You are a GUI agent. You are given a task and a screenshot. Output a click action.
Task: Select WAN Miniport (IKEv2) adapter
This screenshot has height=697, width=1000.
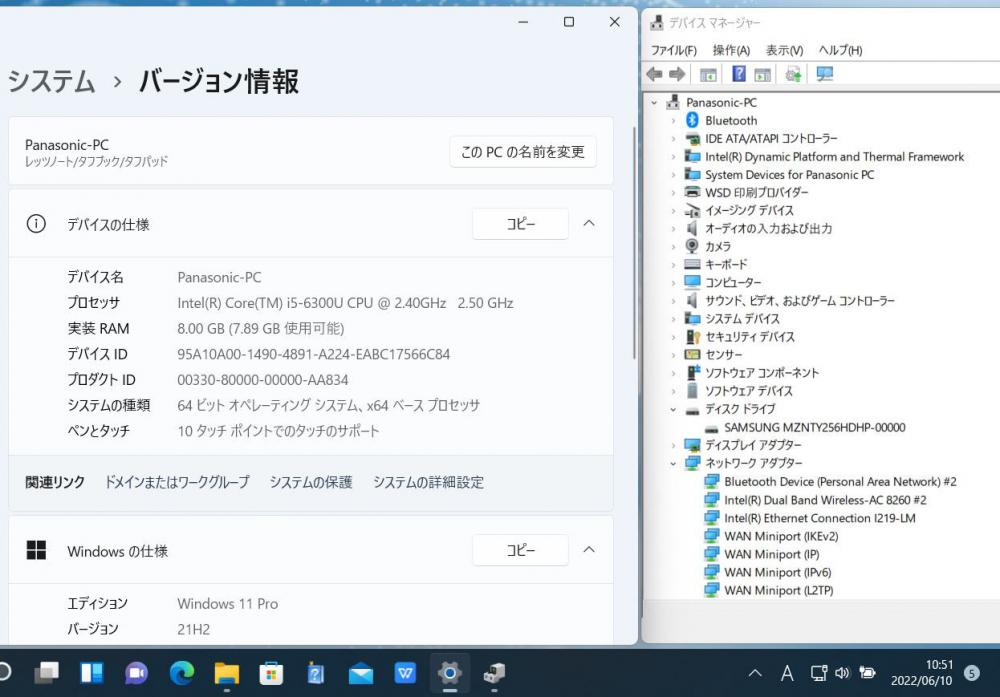click(x=781, y=536)
